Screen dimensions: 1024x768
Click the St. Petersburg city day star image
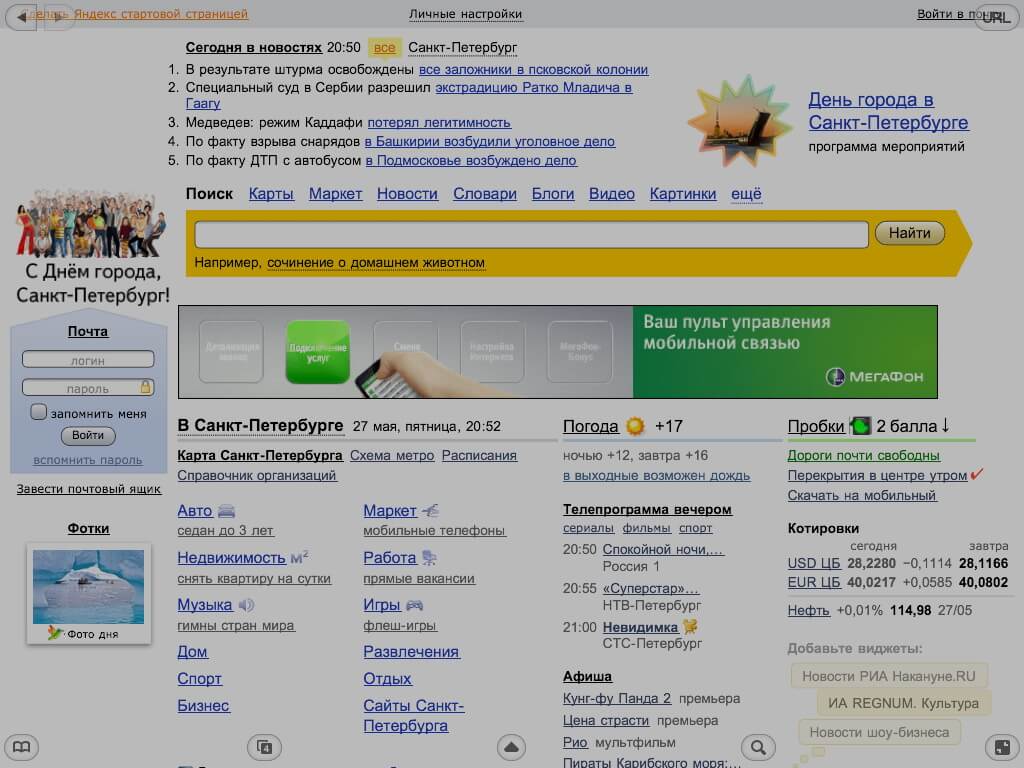click(x=740, y=121)
